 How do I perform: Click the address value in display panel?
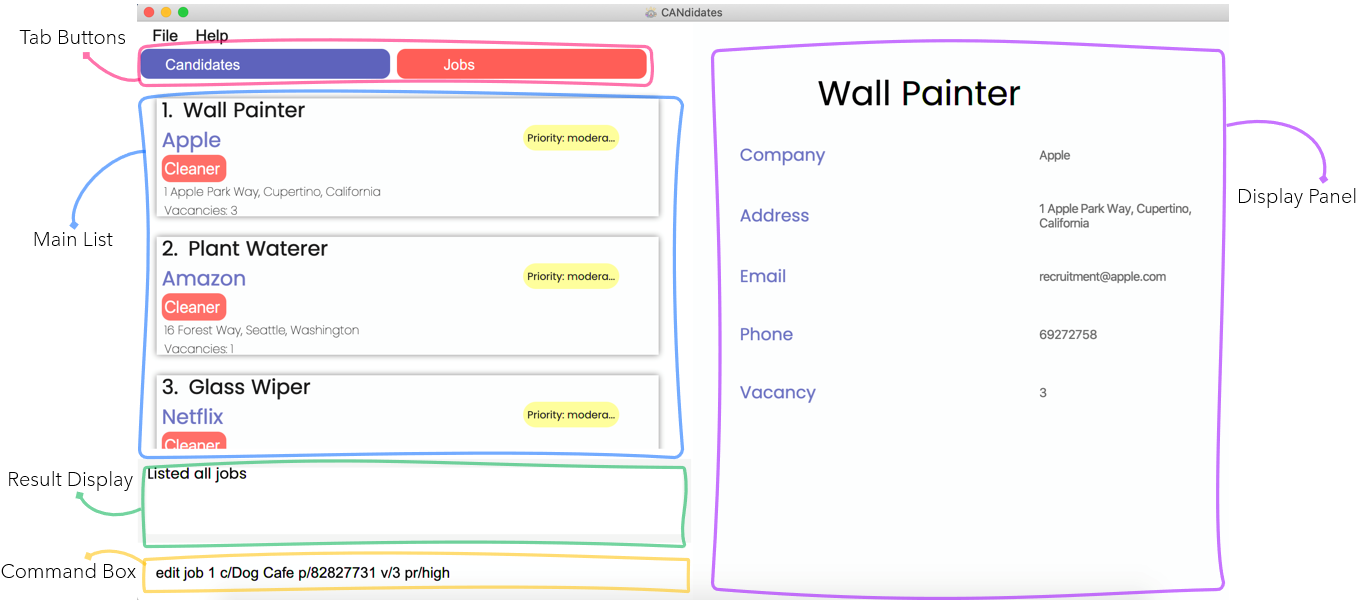pos(1115,216)
